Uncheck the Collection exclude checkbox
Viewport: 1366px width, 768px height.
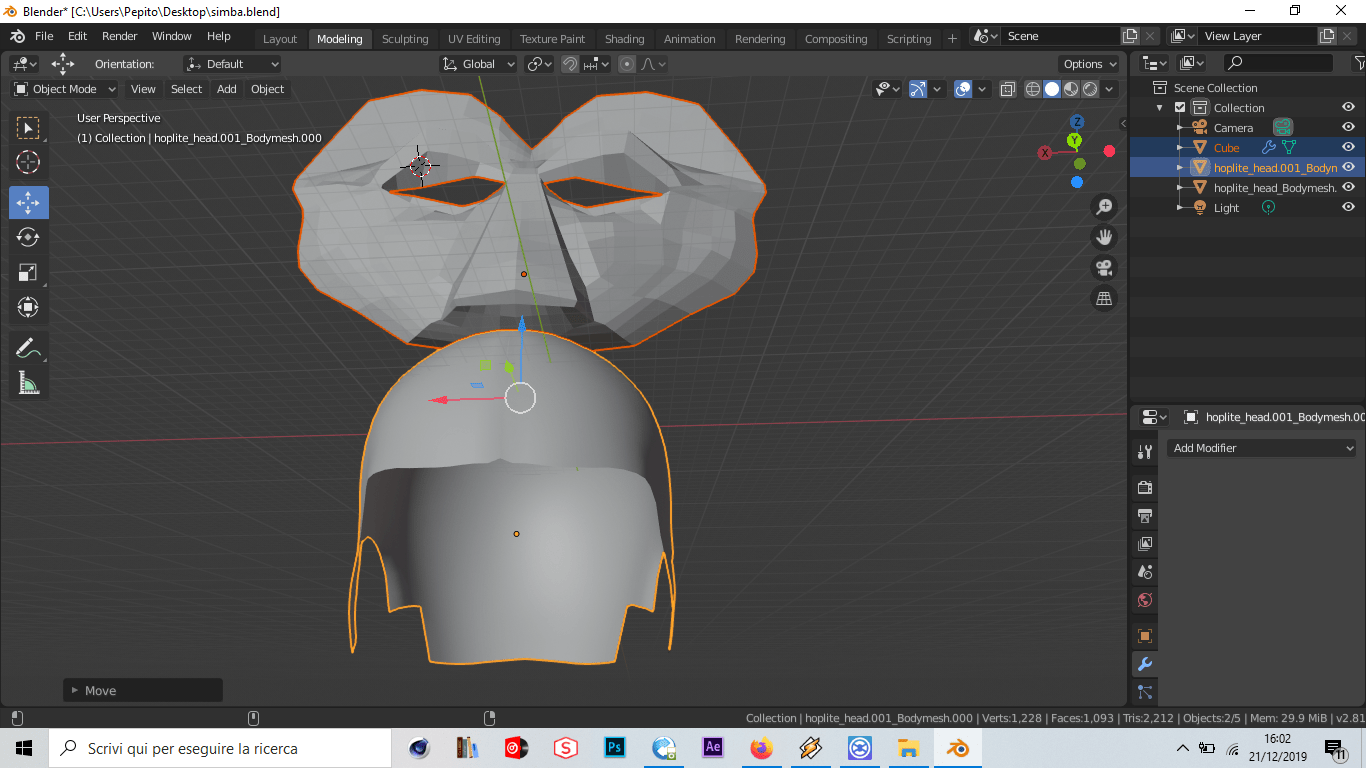pyautogui.click(x=1180, y=108)
